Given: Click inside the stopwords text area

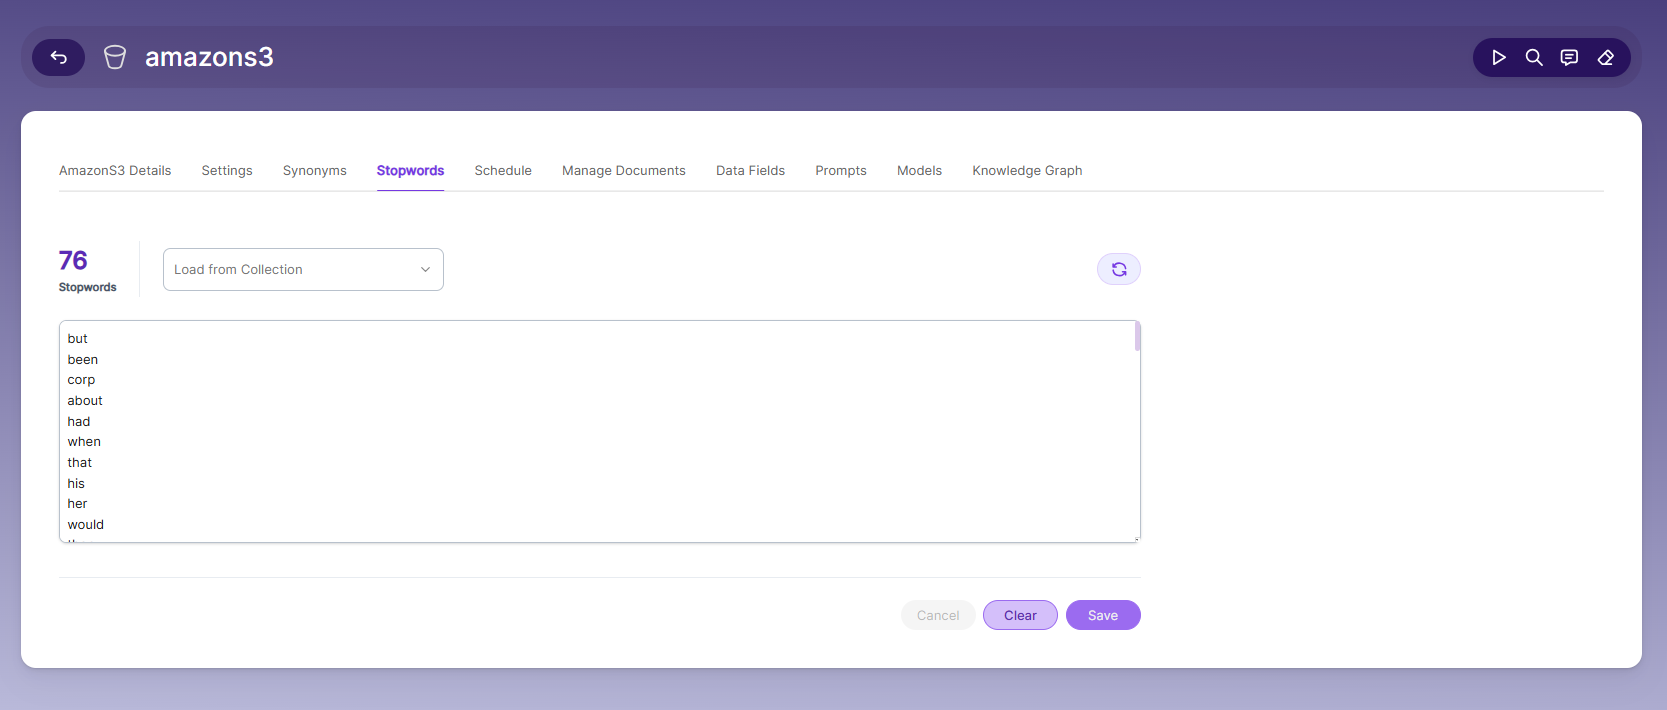Looking at the screenshot, I should 600,432.
